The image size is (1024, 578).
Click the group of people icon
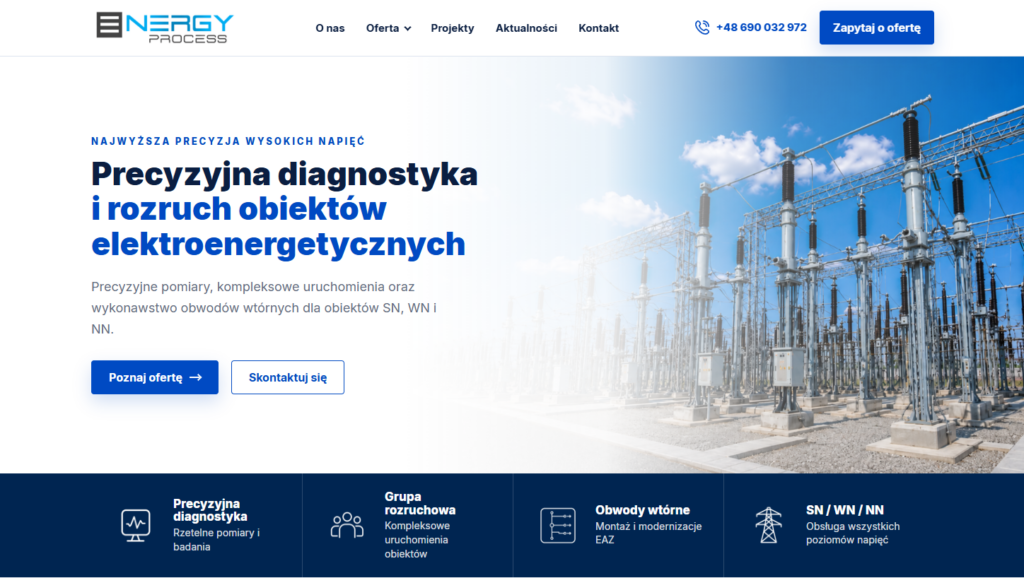click(x=347, y=525)
